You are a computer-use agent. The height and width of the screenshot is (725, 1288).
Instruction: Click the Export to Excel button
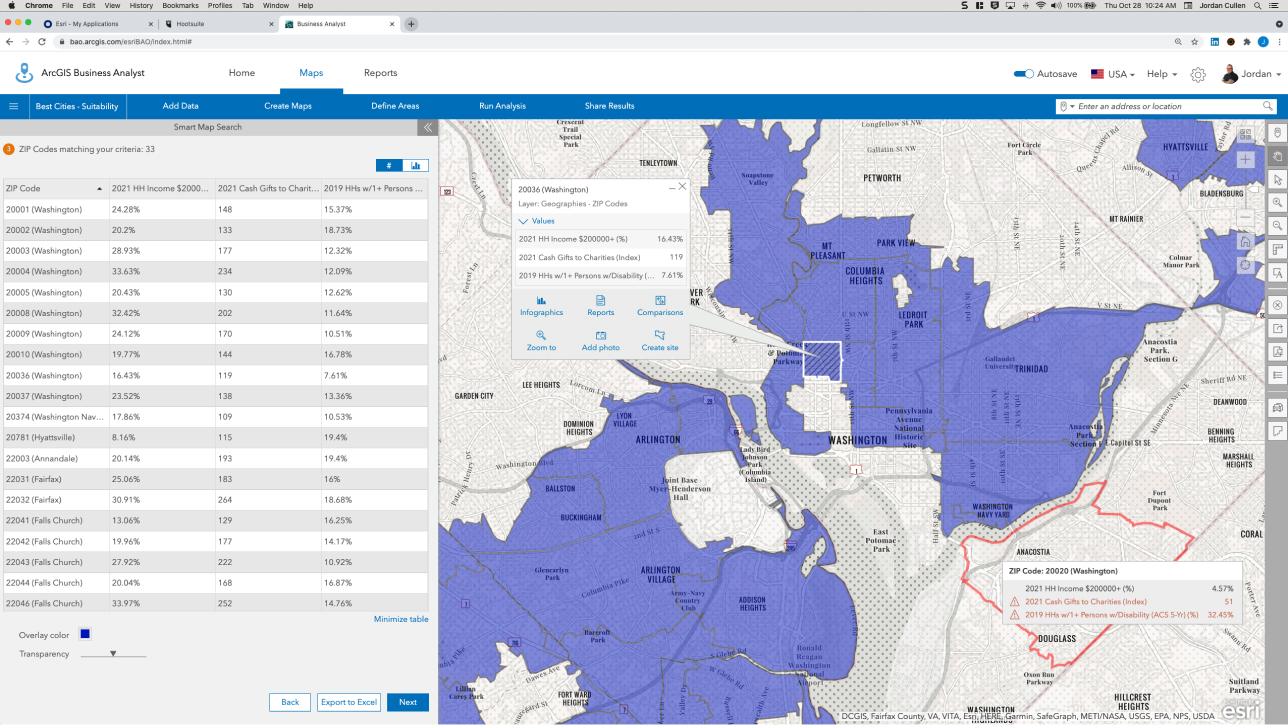tap(349, 702)
